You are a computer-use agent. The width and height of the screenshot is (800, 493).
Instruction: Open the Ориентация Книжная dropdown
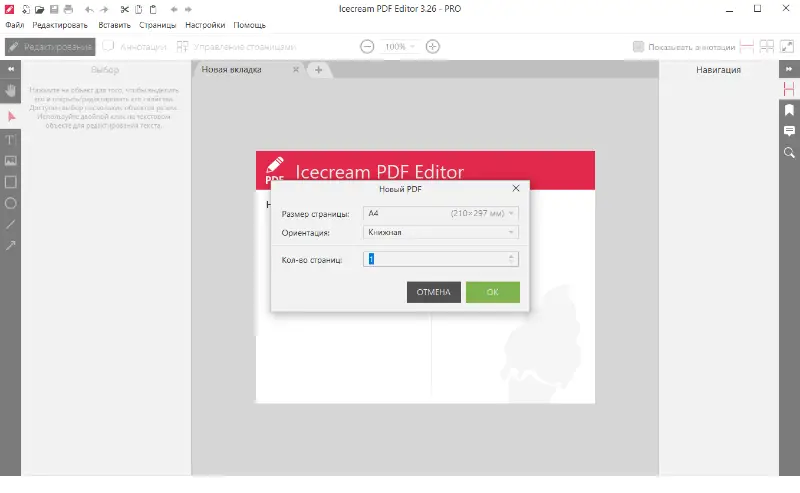(x=441, y=232)
